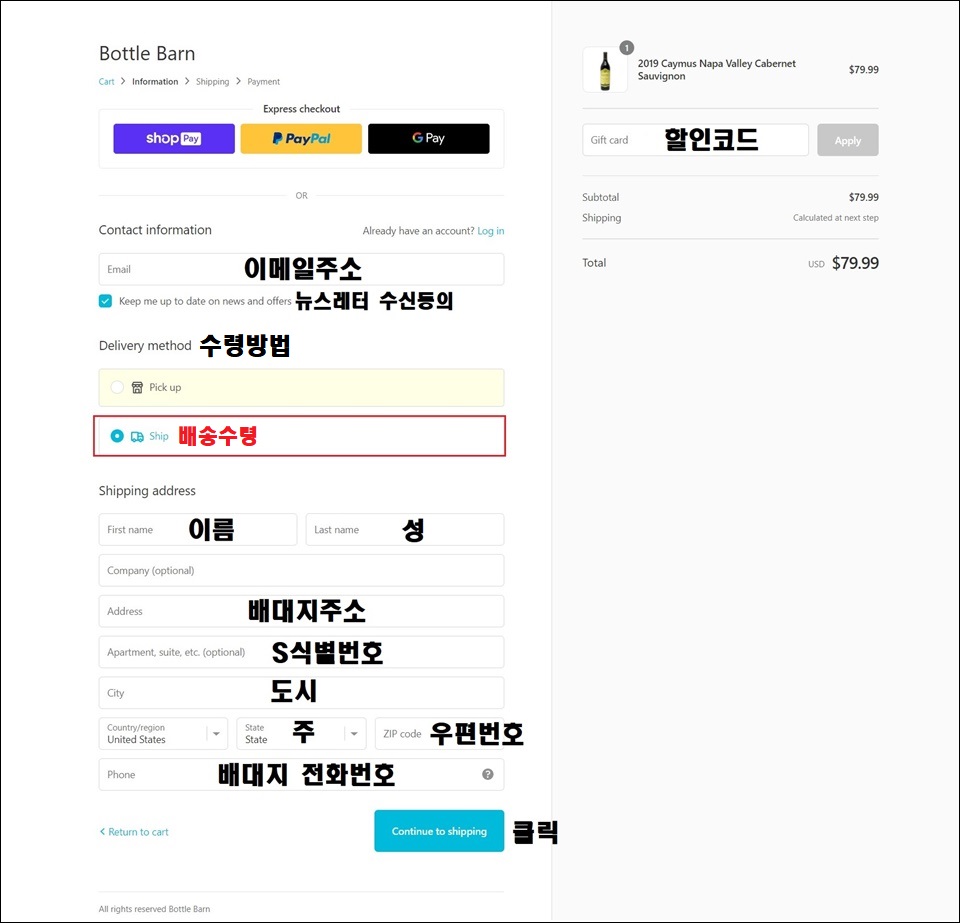This screenshot has width=960, height=923.
Task: Click the Continue to shipping button
Action: tap(439, 831)
